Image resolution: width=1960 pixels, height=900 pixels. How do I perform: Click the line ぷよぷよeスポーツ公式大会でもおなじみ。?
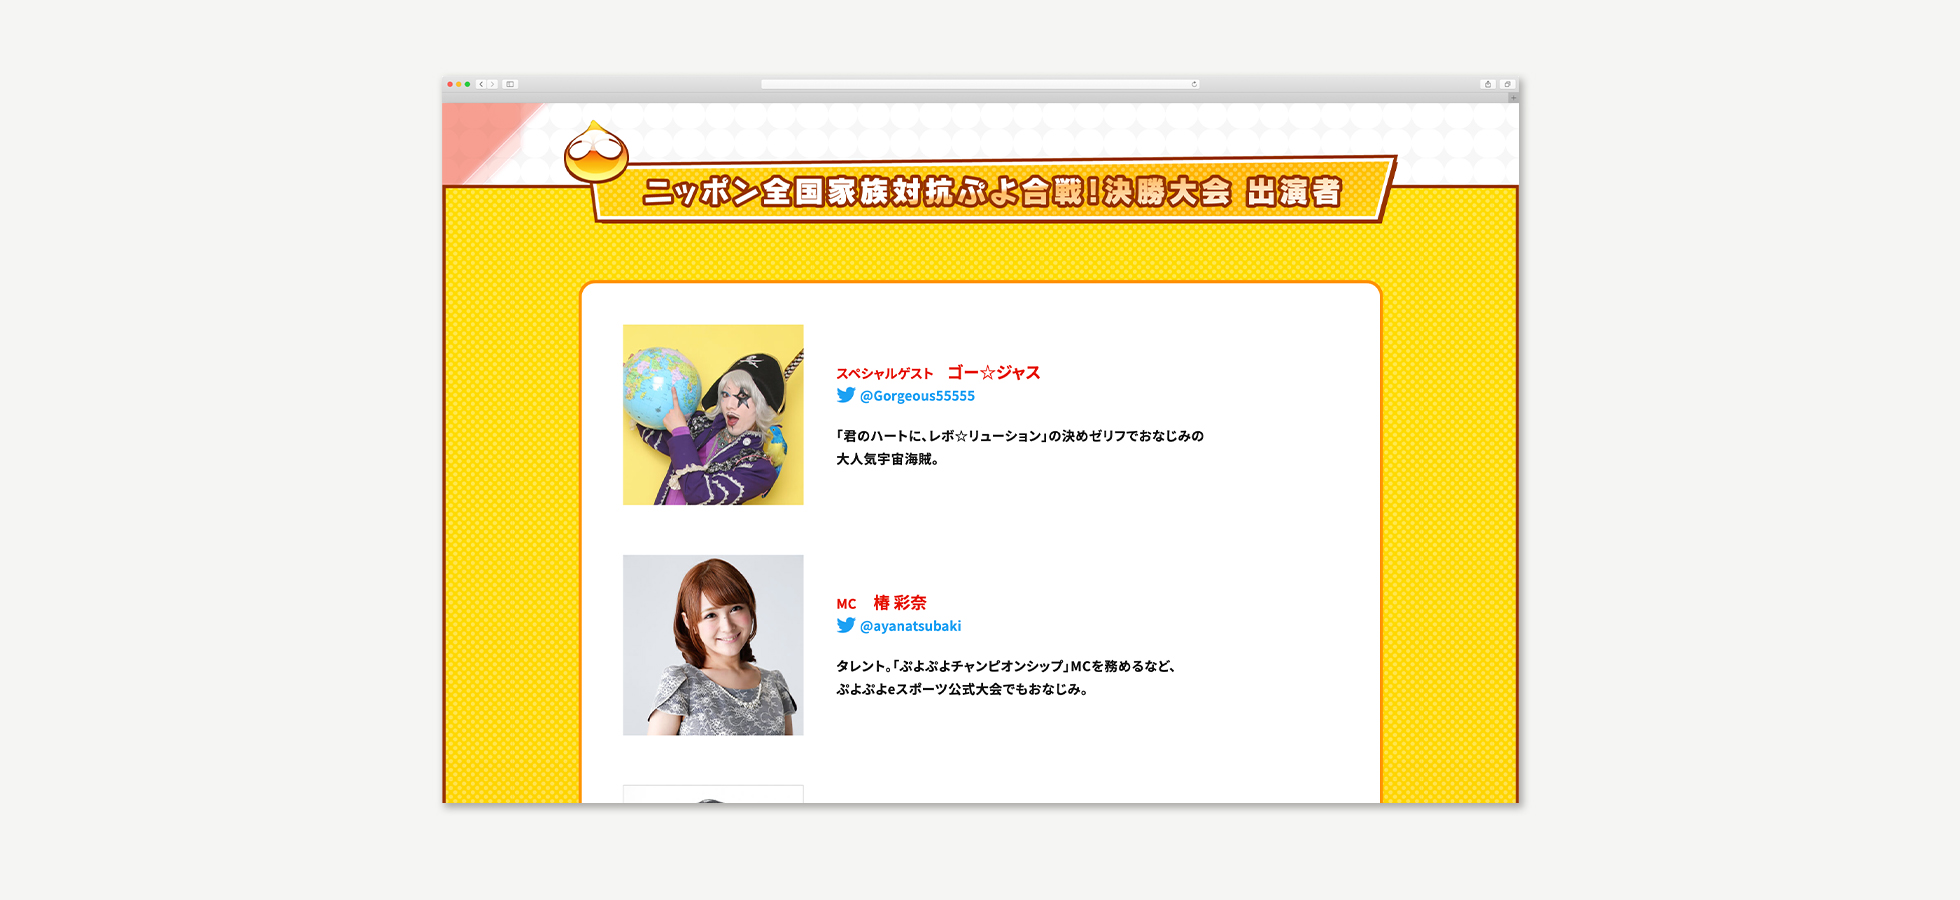[x=962, y=689]
